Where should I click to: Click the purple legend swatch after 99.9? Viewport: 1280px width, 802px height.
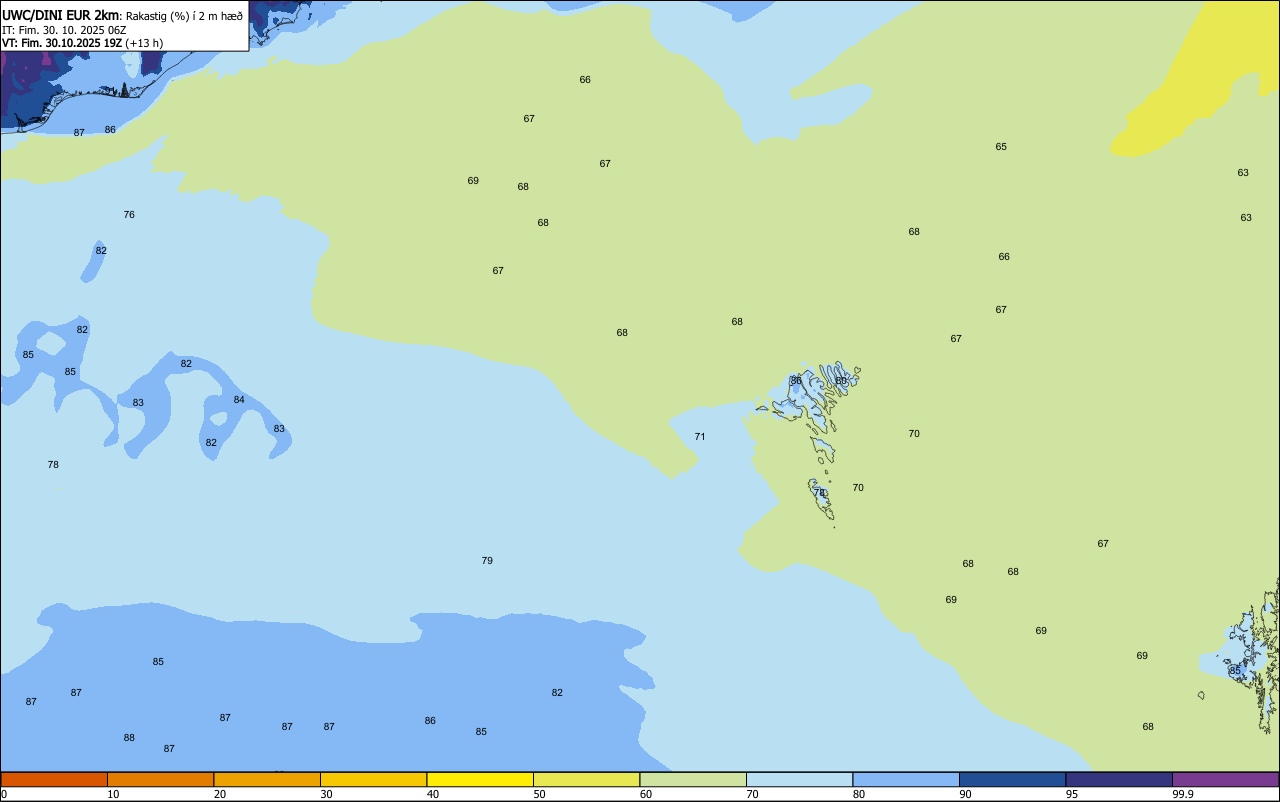click(x=1226, y=779)
